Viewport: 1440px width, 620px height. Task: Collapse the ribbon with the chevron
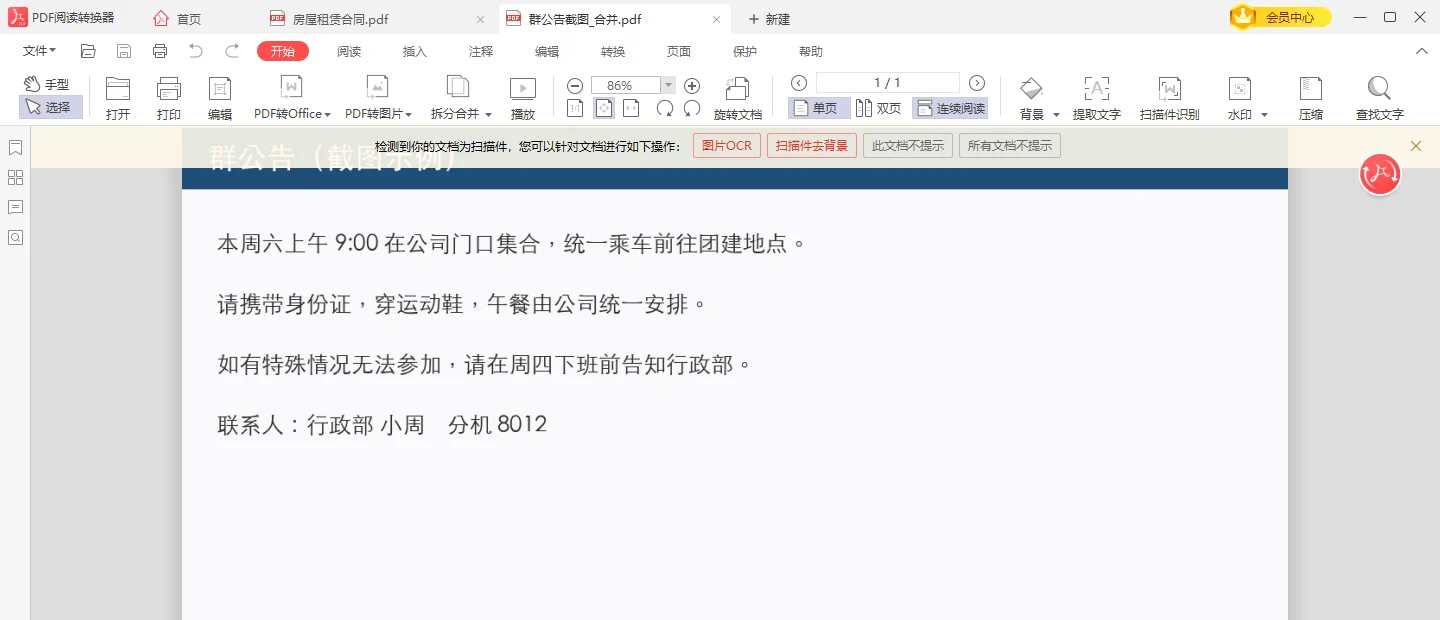tap(1422, 51)
